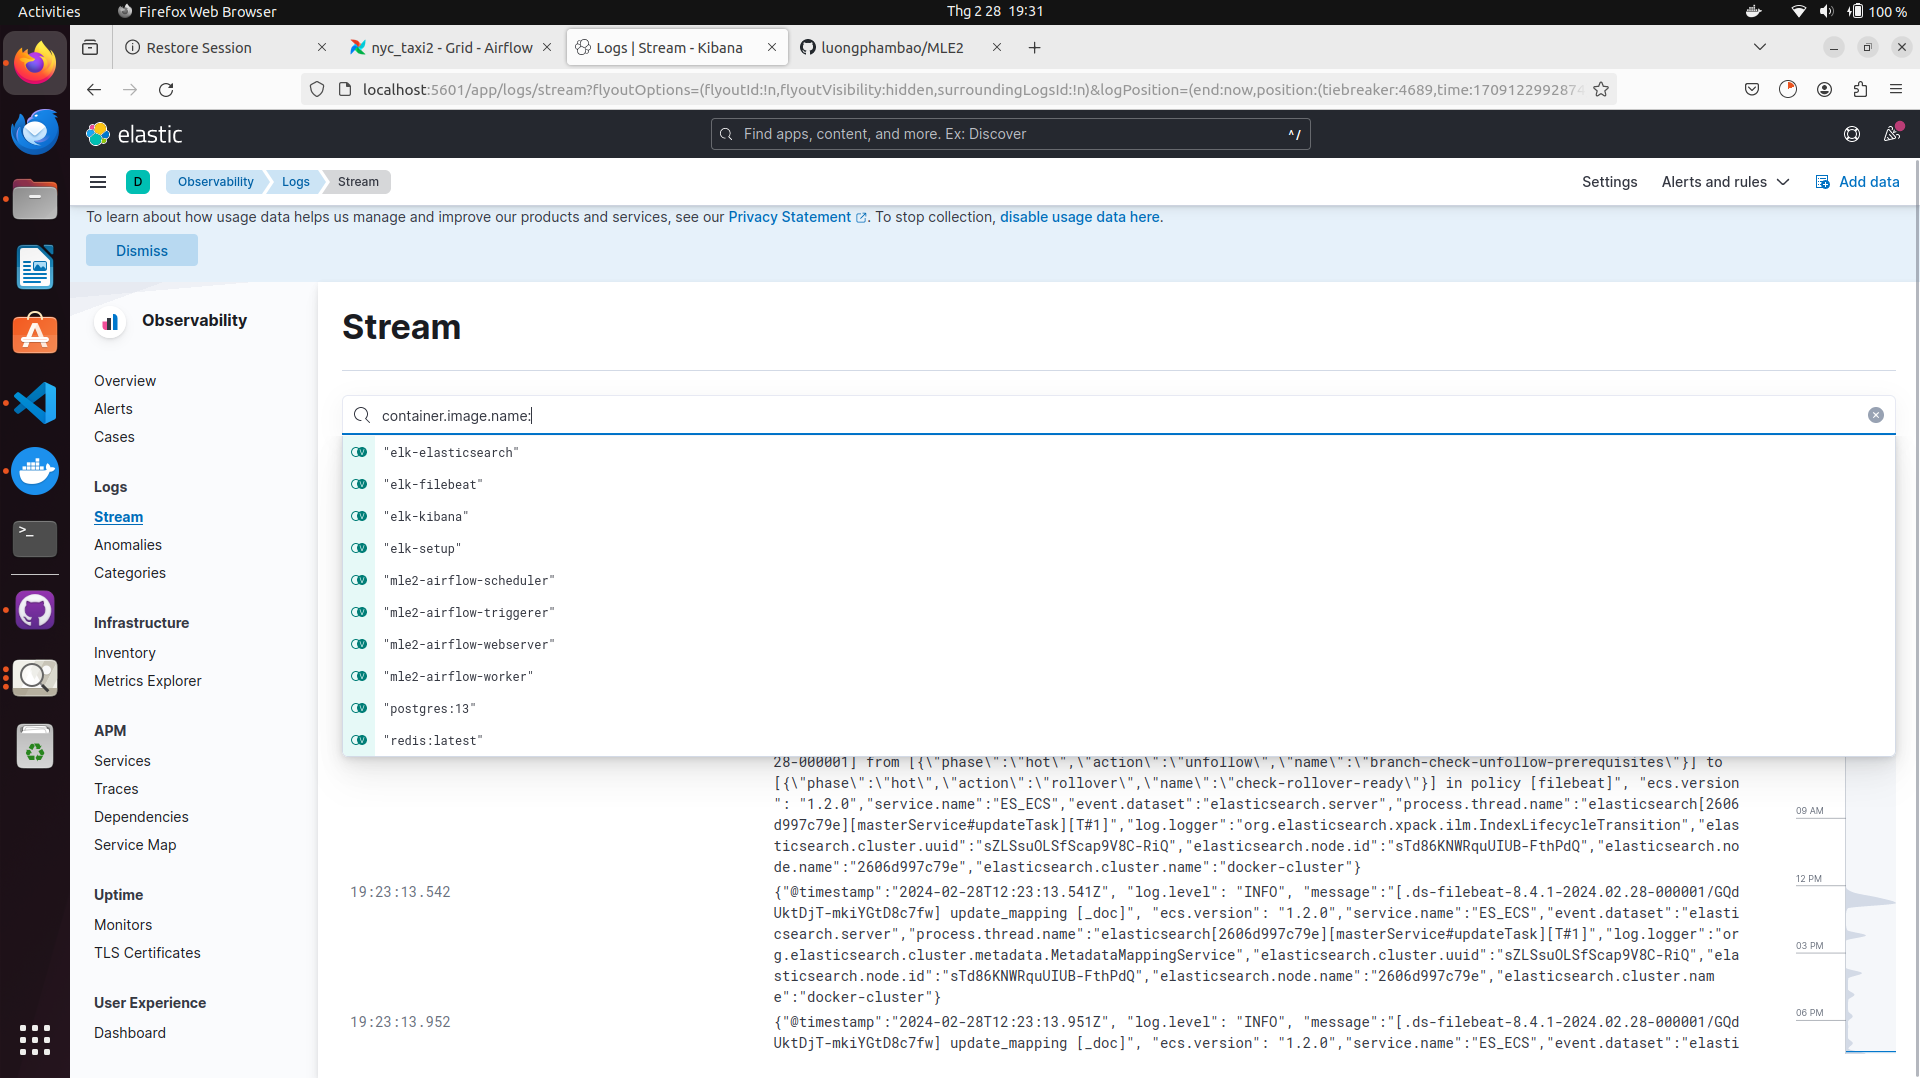
Task: Close the Logs Stream Kibana tab
Action: tap(772, 47)
